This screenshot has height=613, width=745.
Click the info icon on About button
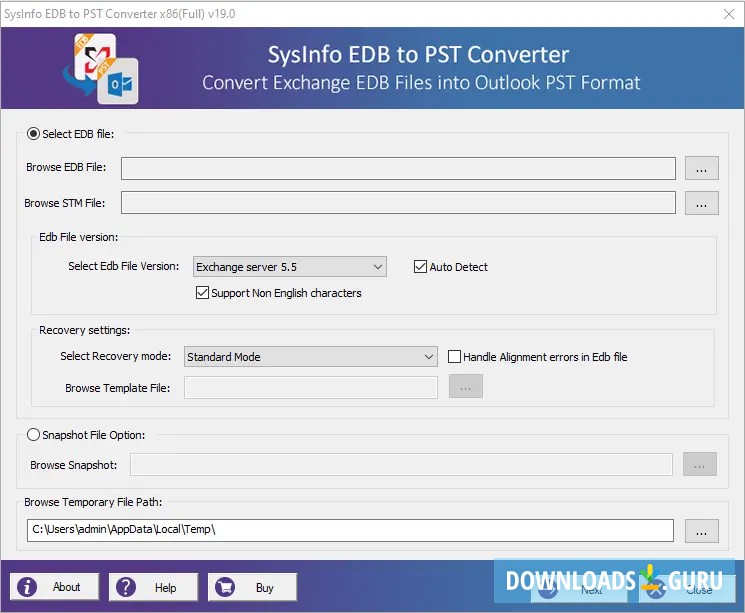point(27,587)
